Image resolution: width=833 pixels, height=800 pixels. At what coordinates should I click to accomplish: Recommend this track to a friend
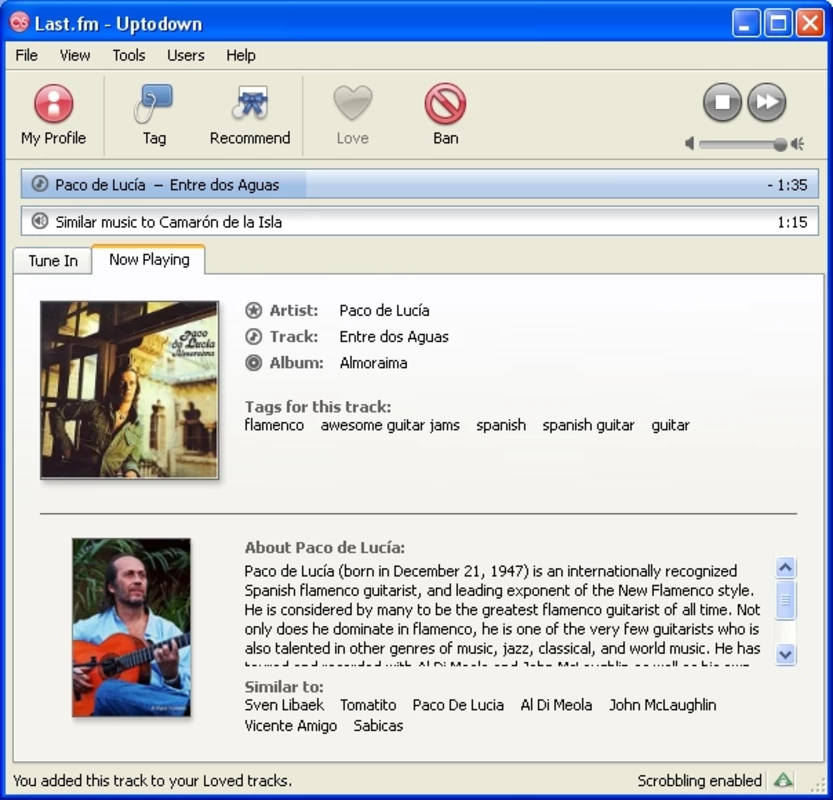point(250,115)
